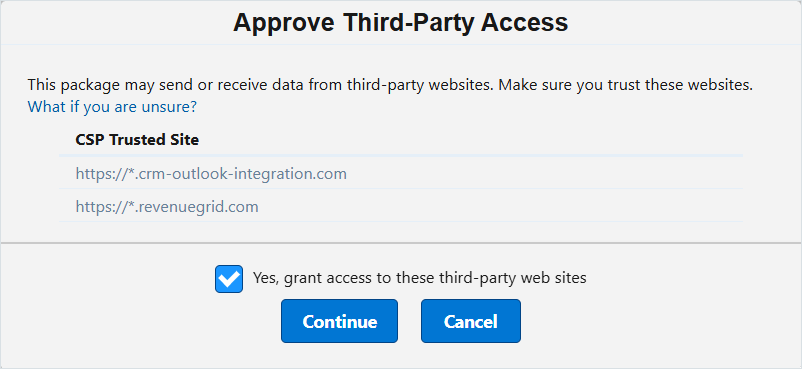Viewport: 802px width, 369px height.
Task: Proceed with installation via Continue
Action: pos(339,321)
